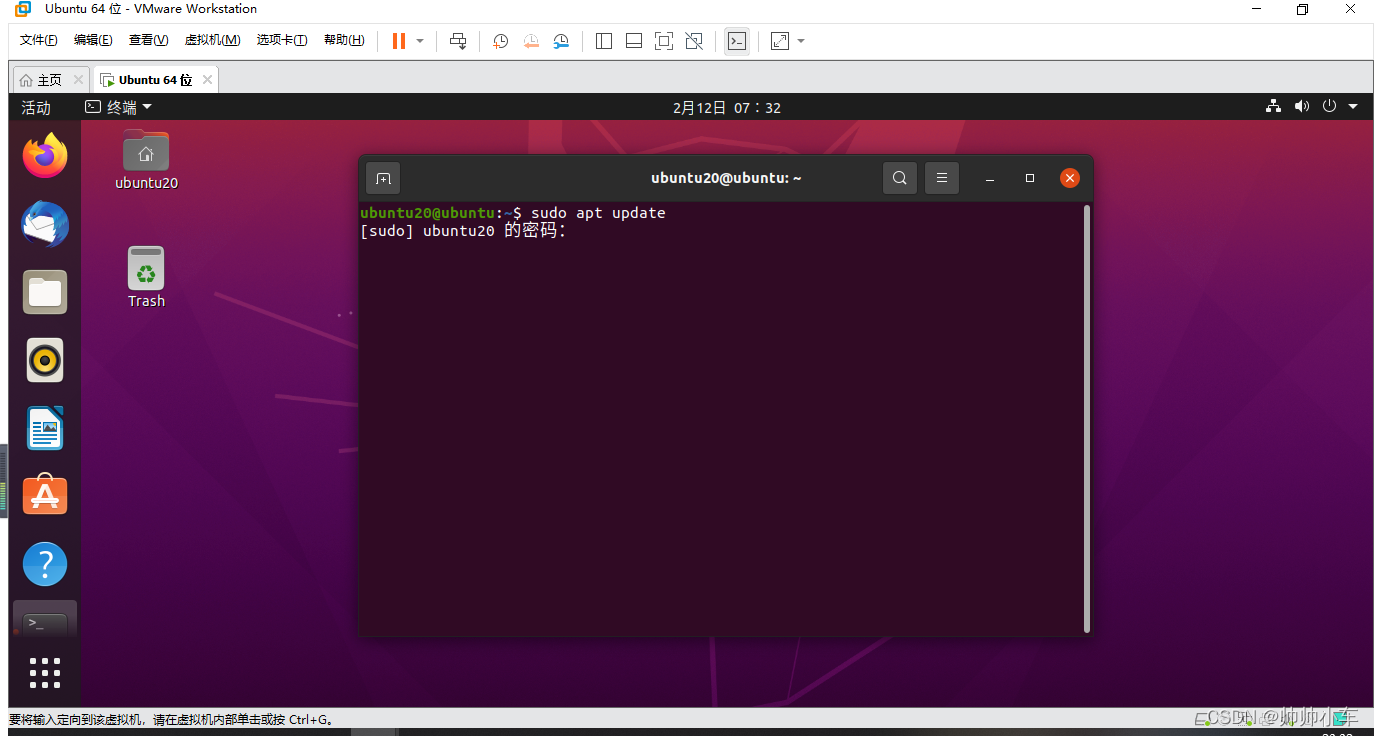Click the search icon in terminal header

[900, 178]
